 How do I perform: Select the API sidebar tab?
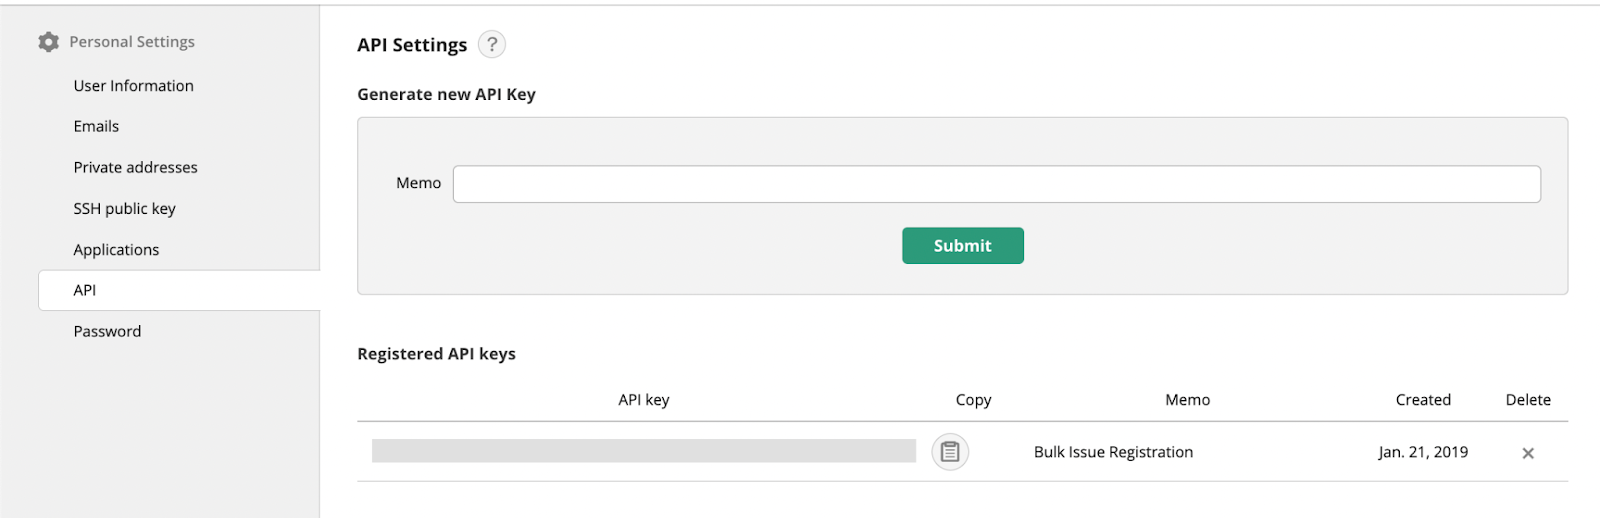[x=179, y=290]
